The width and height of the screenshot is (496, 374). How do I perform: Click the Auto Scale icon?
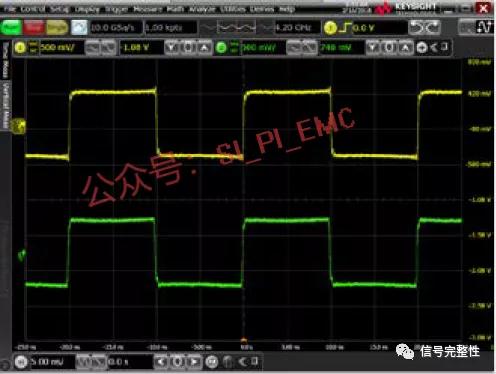coord(79,28)
